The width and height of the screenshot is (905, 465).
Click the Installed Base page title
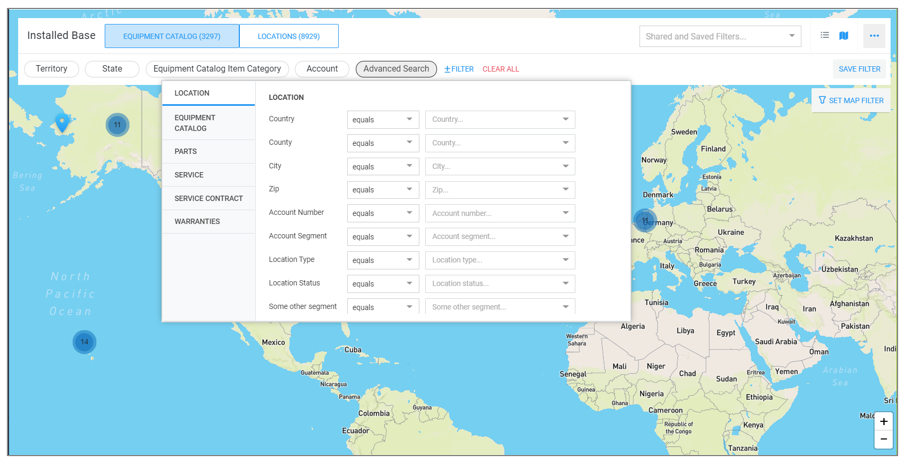tap(61, 35)
